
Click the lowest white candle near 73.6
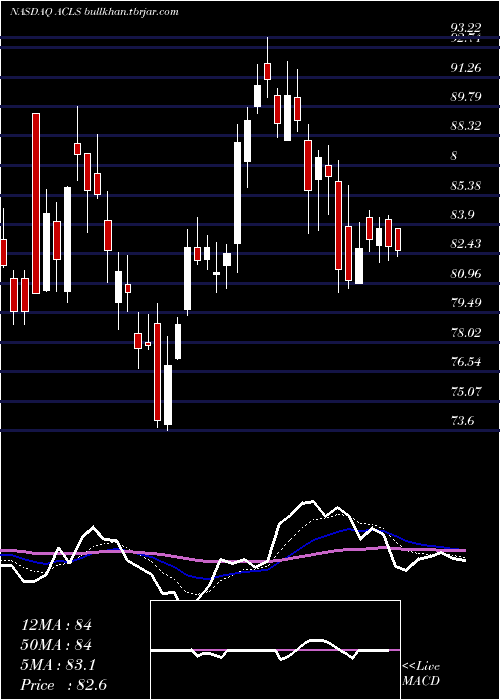coord(168,395)
